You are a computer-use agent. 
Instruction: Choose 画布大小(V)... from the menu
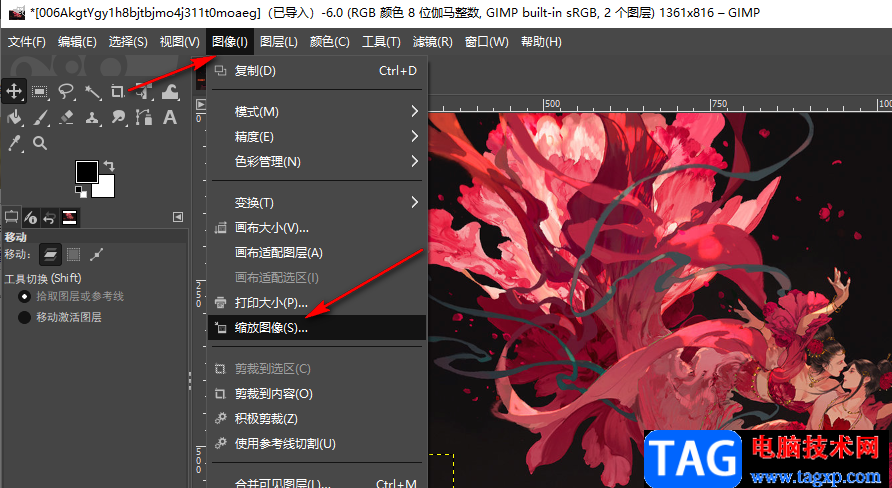[x=317, y=228]
